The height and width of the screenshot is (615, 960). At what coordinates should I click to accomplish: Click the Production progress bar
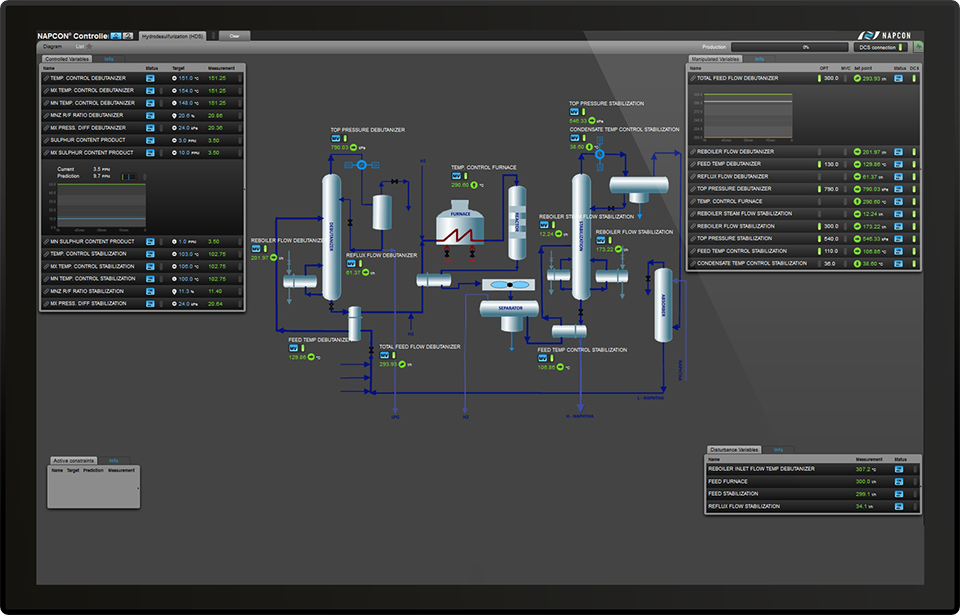point(787,46)
